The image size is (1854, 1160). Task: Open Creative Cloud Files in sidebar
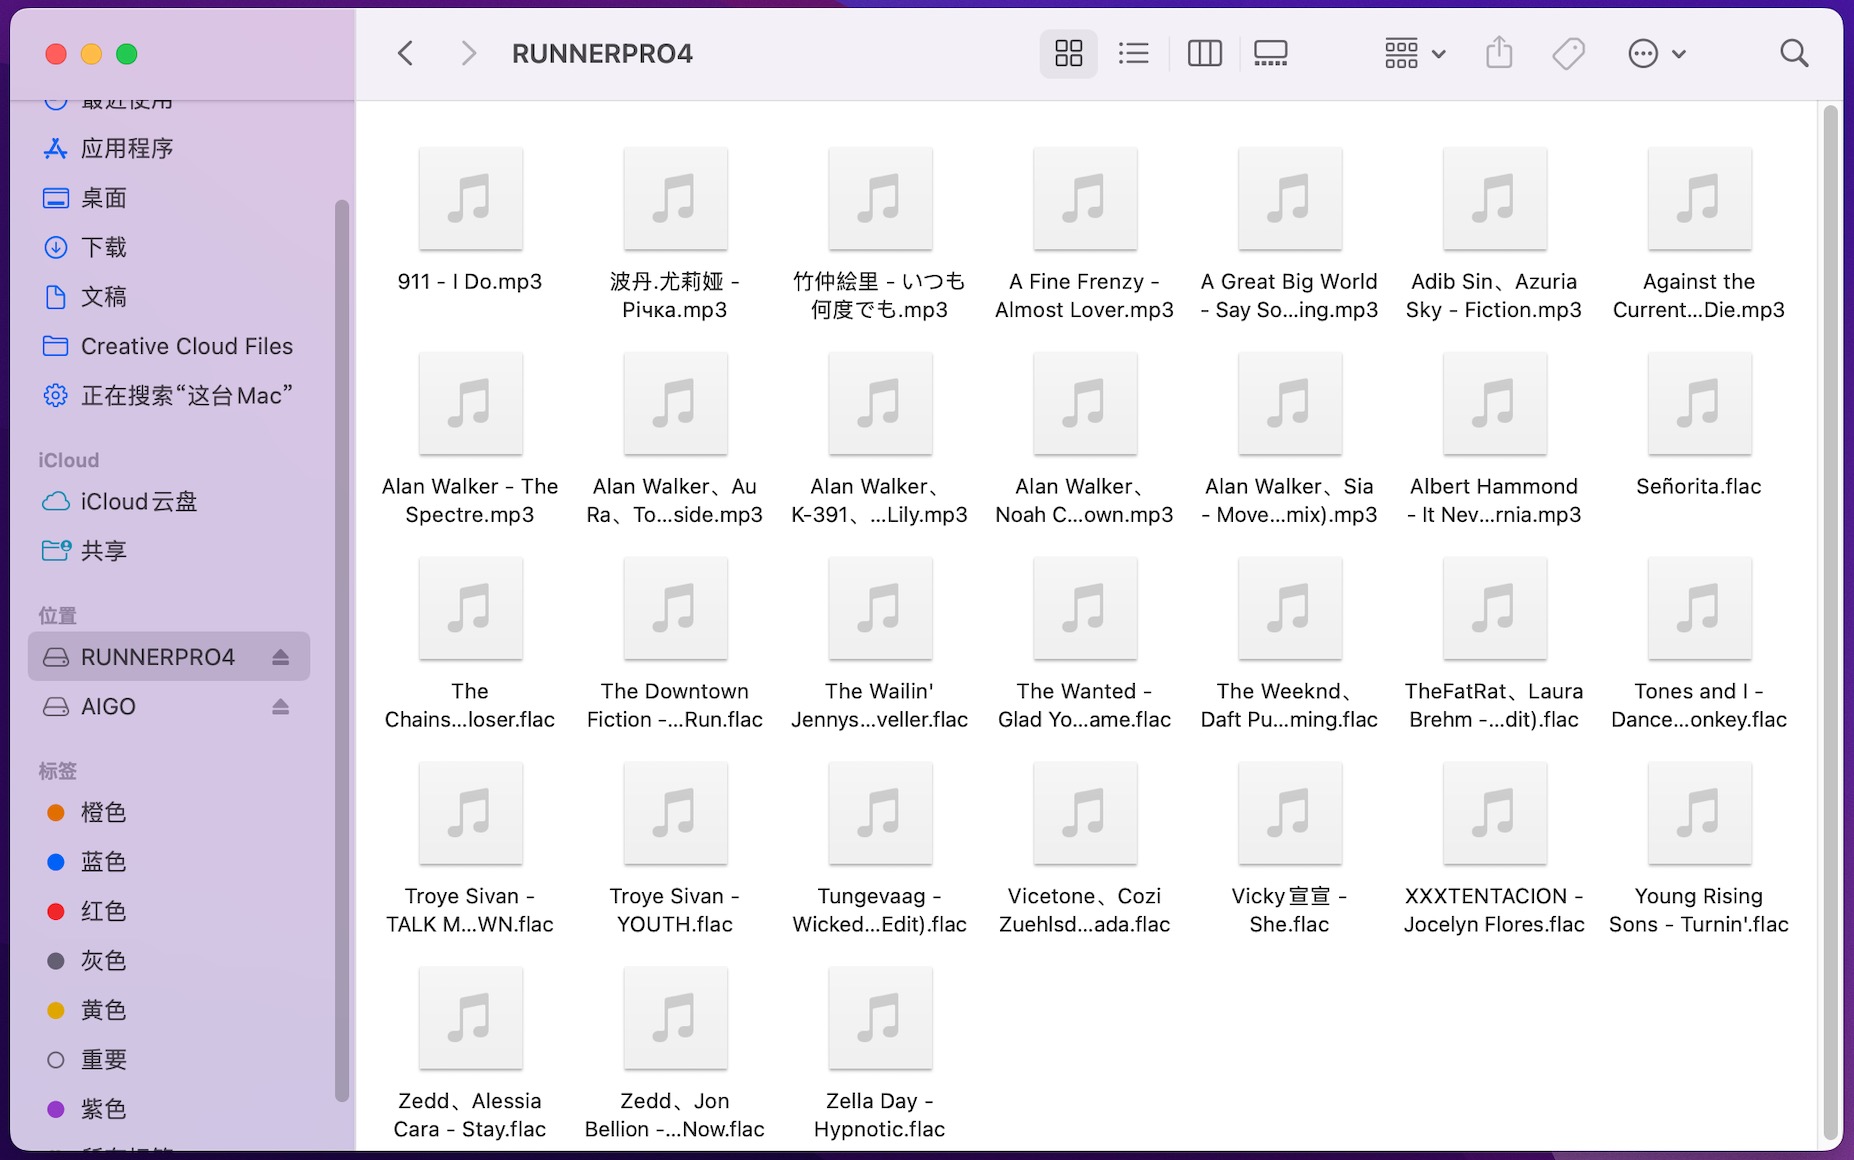coord(169,346)
